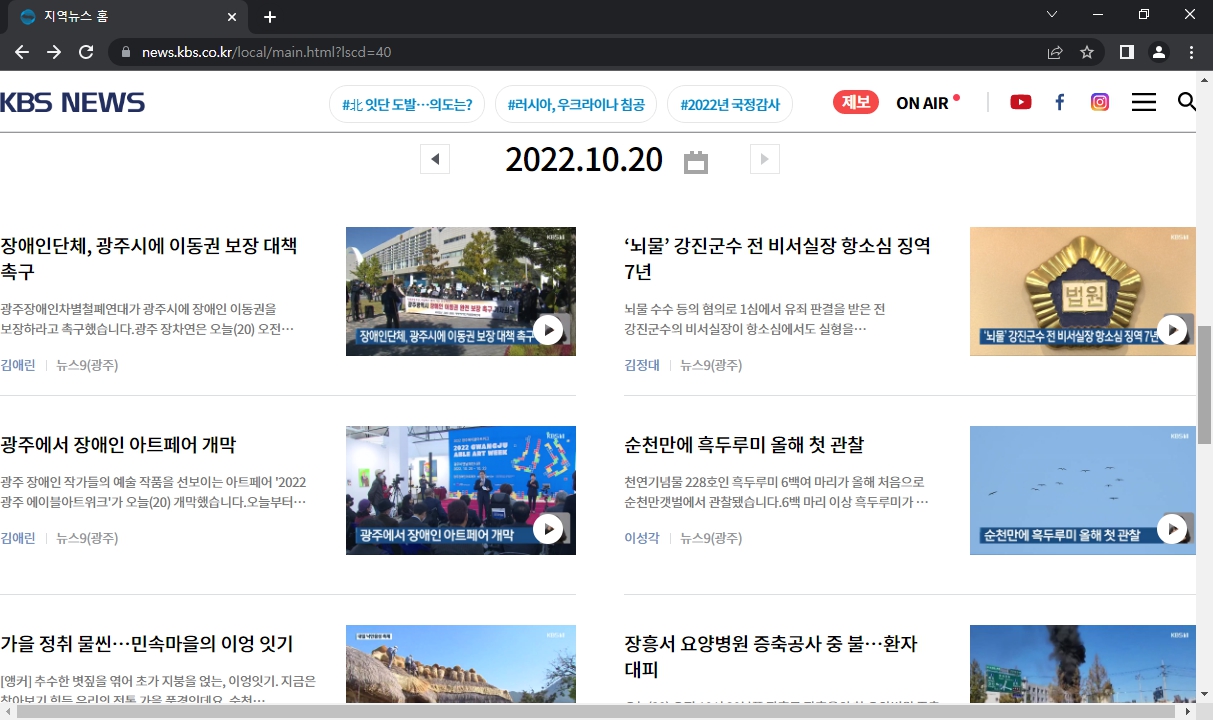The image size is (1213, 720).
Task: Reload the page
Action: pyautogui.click(x=86, y=52)
